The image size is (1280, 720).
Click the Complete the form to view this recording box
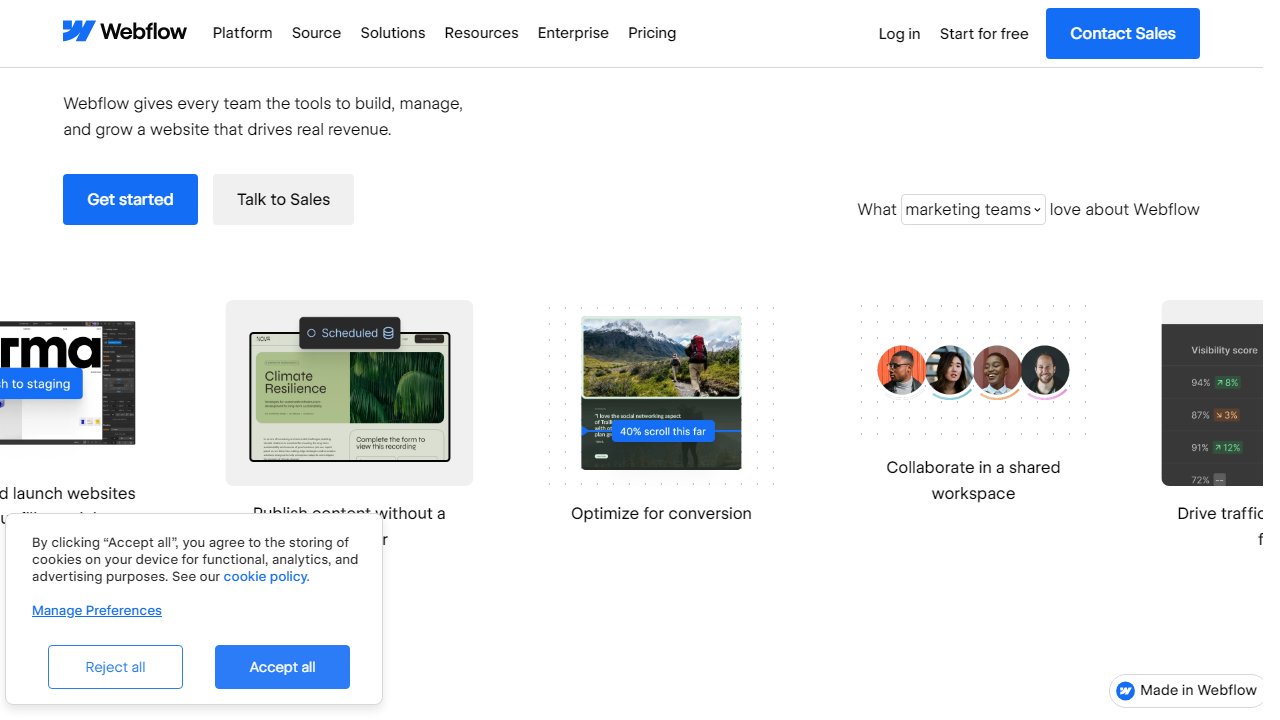click(x=395, y=443)
